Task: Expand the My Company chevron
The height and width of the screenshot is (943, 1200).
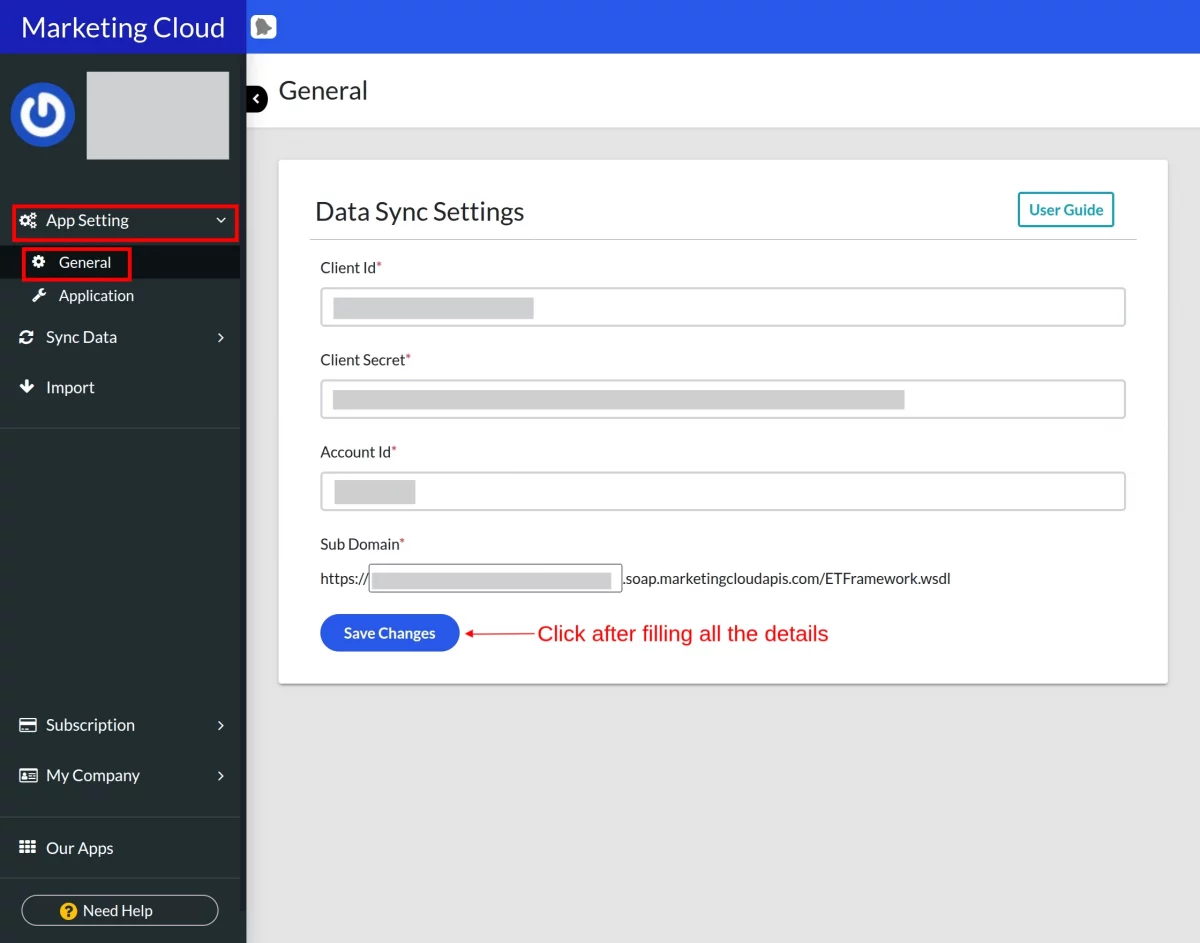Action: click(x=221, y=775)
